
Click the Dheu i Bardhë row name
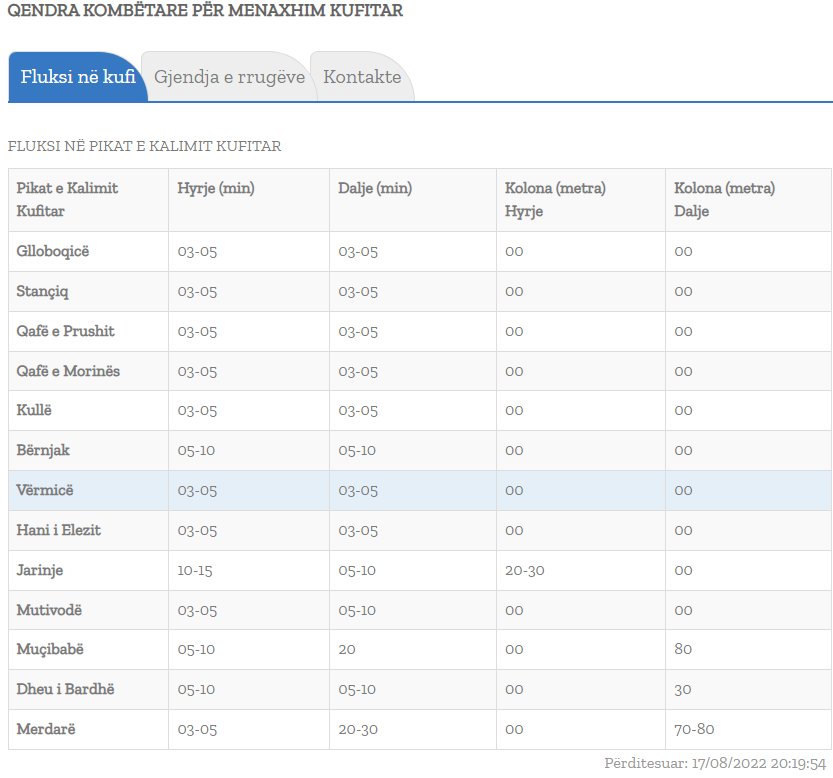66,689
